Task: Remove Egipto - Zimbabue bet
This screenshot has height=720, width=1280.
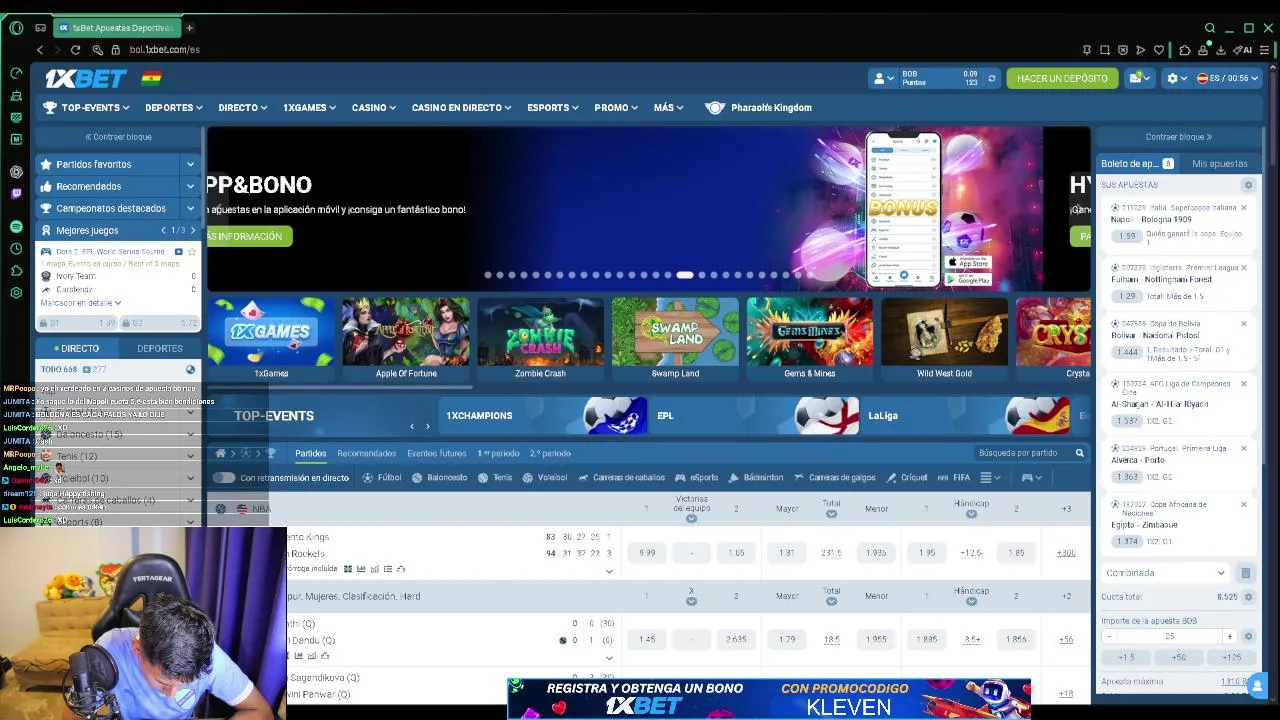Action: click(x=1244, y=504)
